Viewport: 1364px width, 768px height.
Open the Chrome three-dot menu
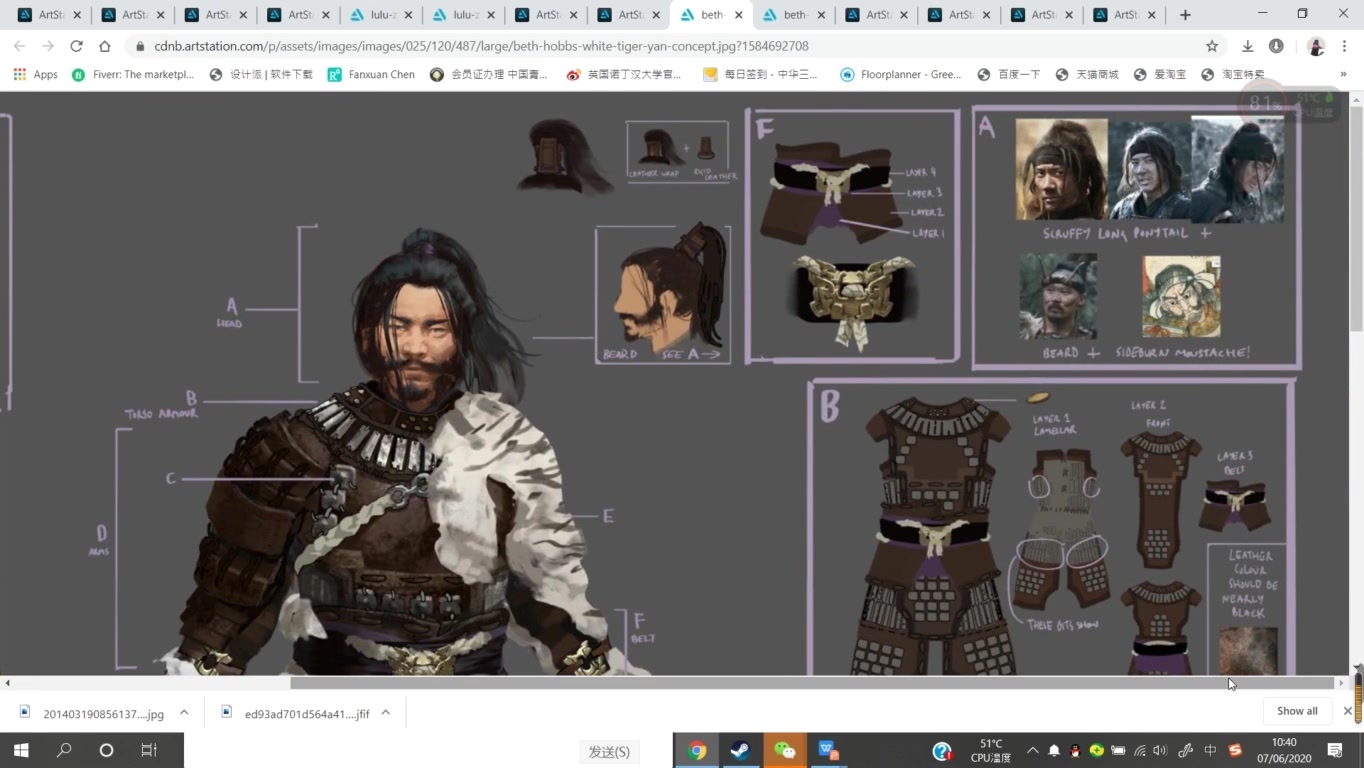click(x=1345, y=46)
